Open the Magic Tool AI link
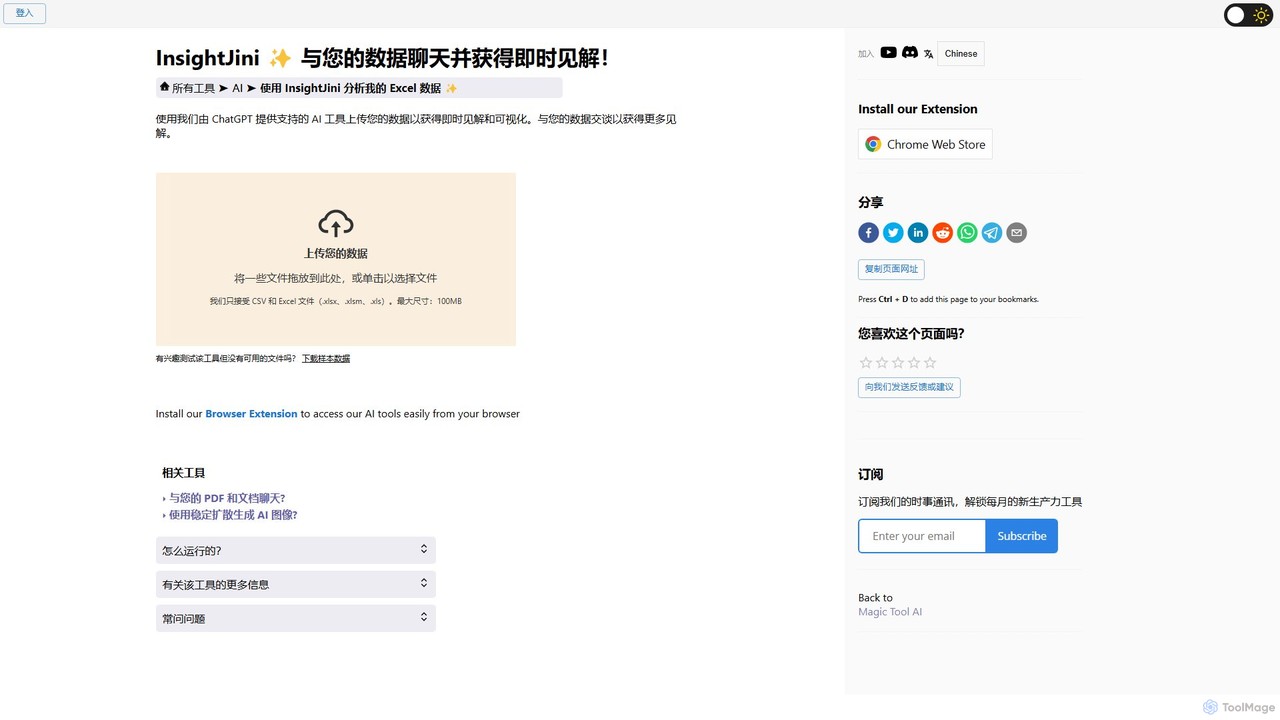This screenshot has width=1280, height=720. [890, 612]
